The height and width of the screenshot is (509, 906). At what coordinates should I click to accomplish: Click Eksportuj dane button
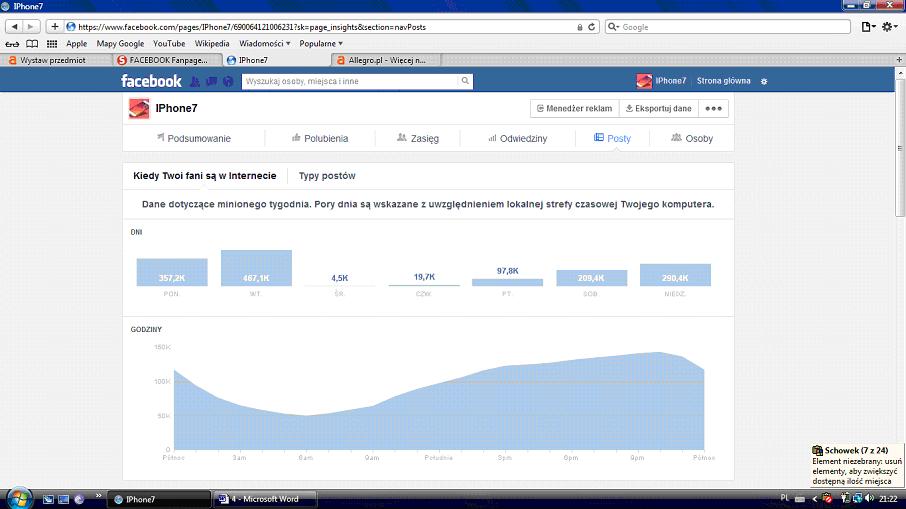pos(659,109)
